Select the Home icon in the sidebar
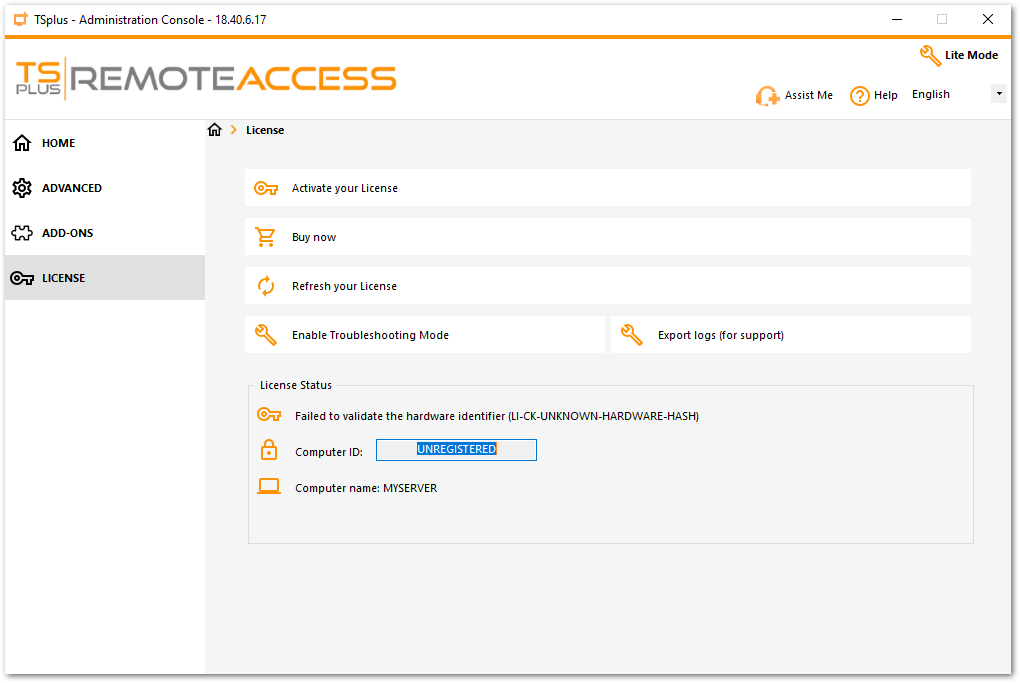The image size is (1020, 683). pyautogui.click(x=21, y=143)
